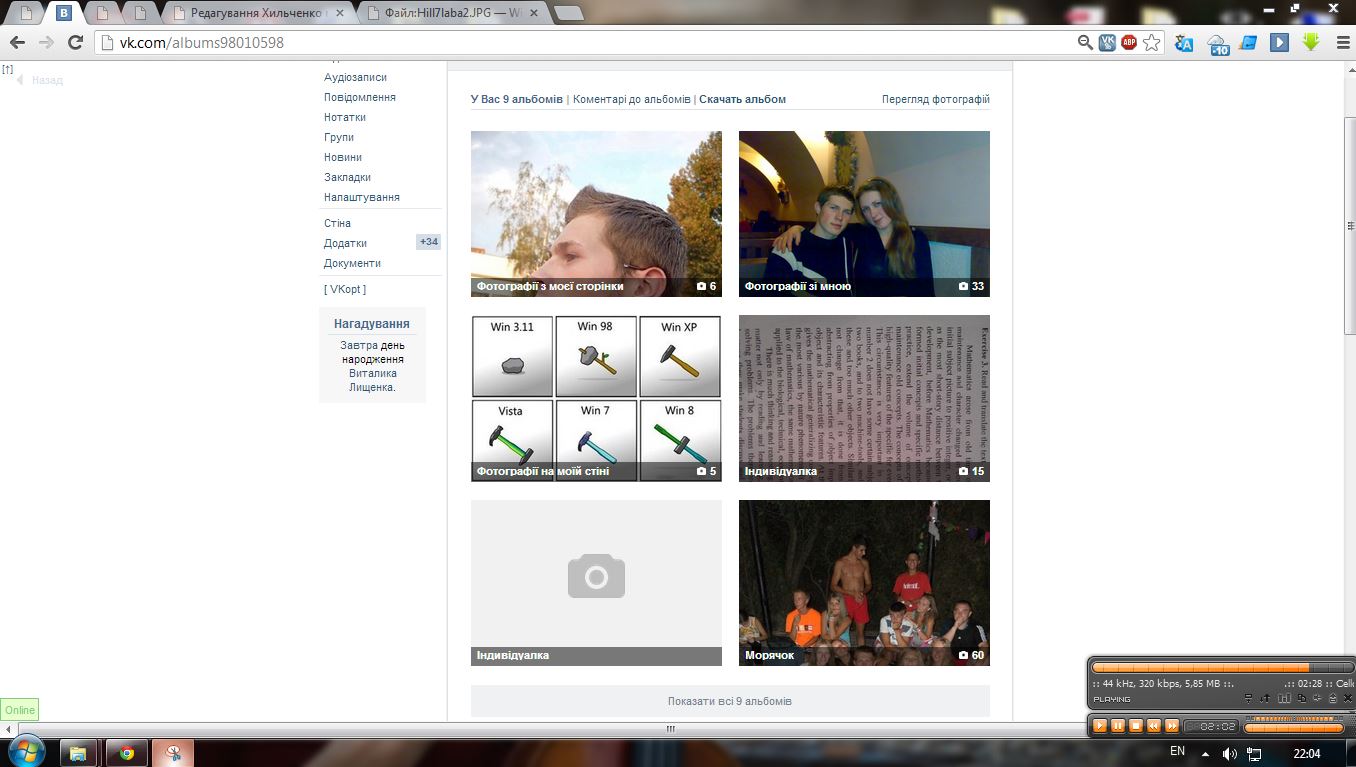Open album Фотографії з моєї сторінки
Image resolution: width=1356 pixels, height=767 pixels.
pyautogui.click(x=596, y=214)
